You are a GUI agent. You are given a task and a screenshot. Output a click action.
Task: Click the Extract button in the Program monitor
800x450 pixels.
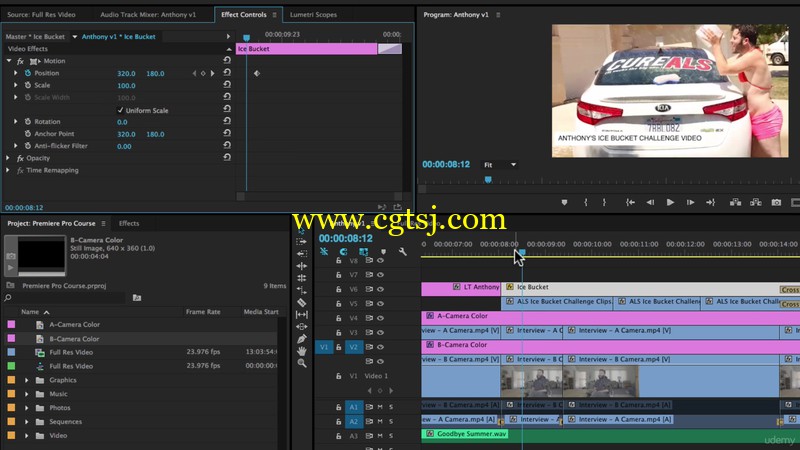(756, 203)
